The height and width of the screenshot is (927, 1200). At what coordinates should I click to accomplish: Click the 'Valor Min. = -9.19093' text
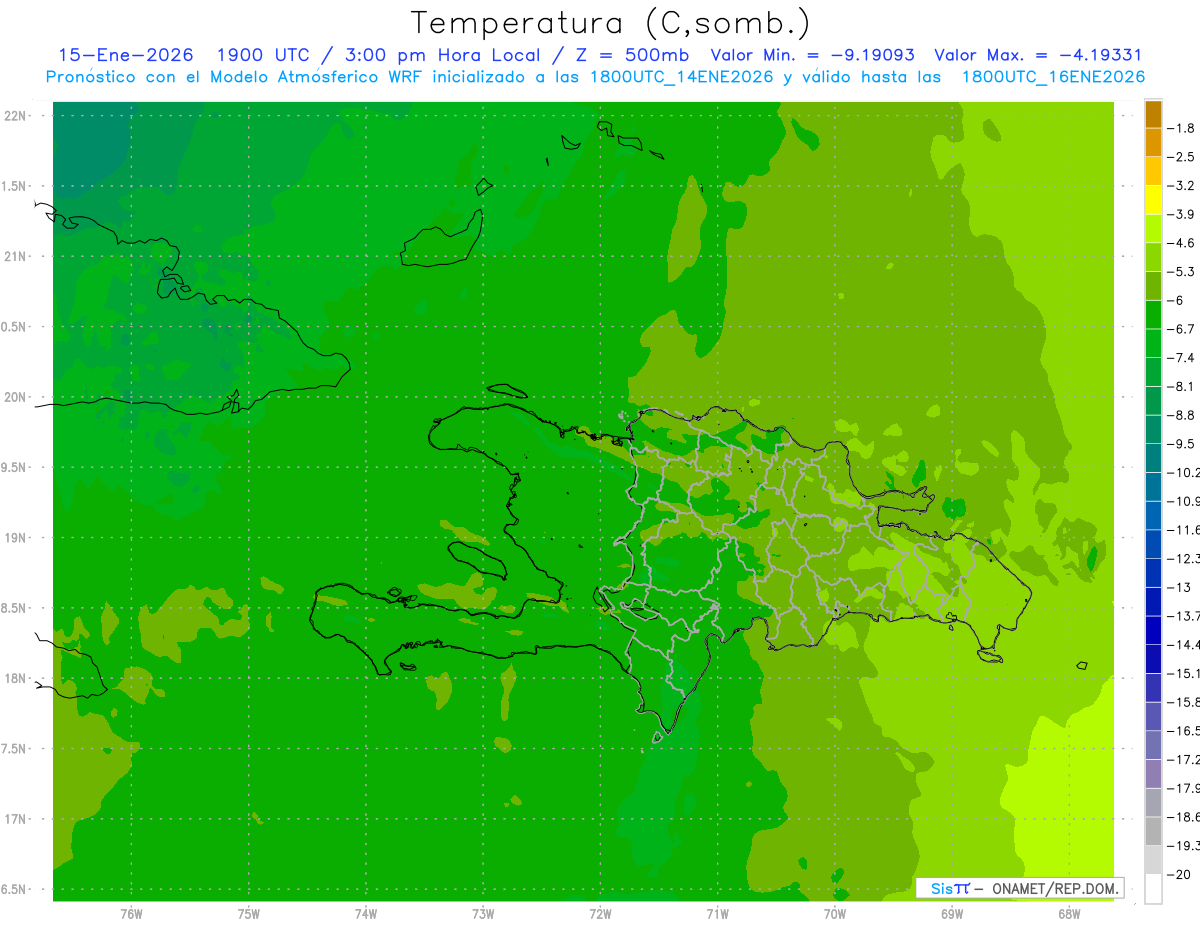813,55
